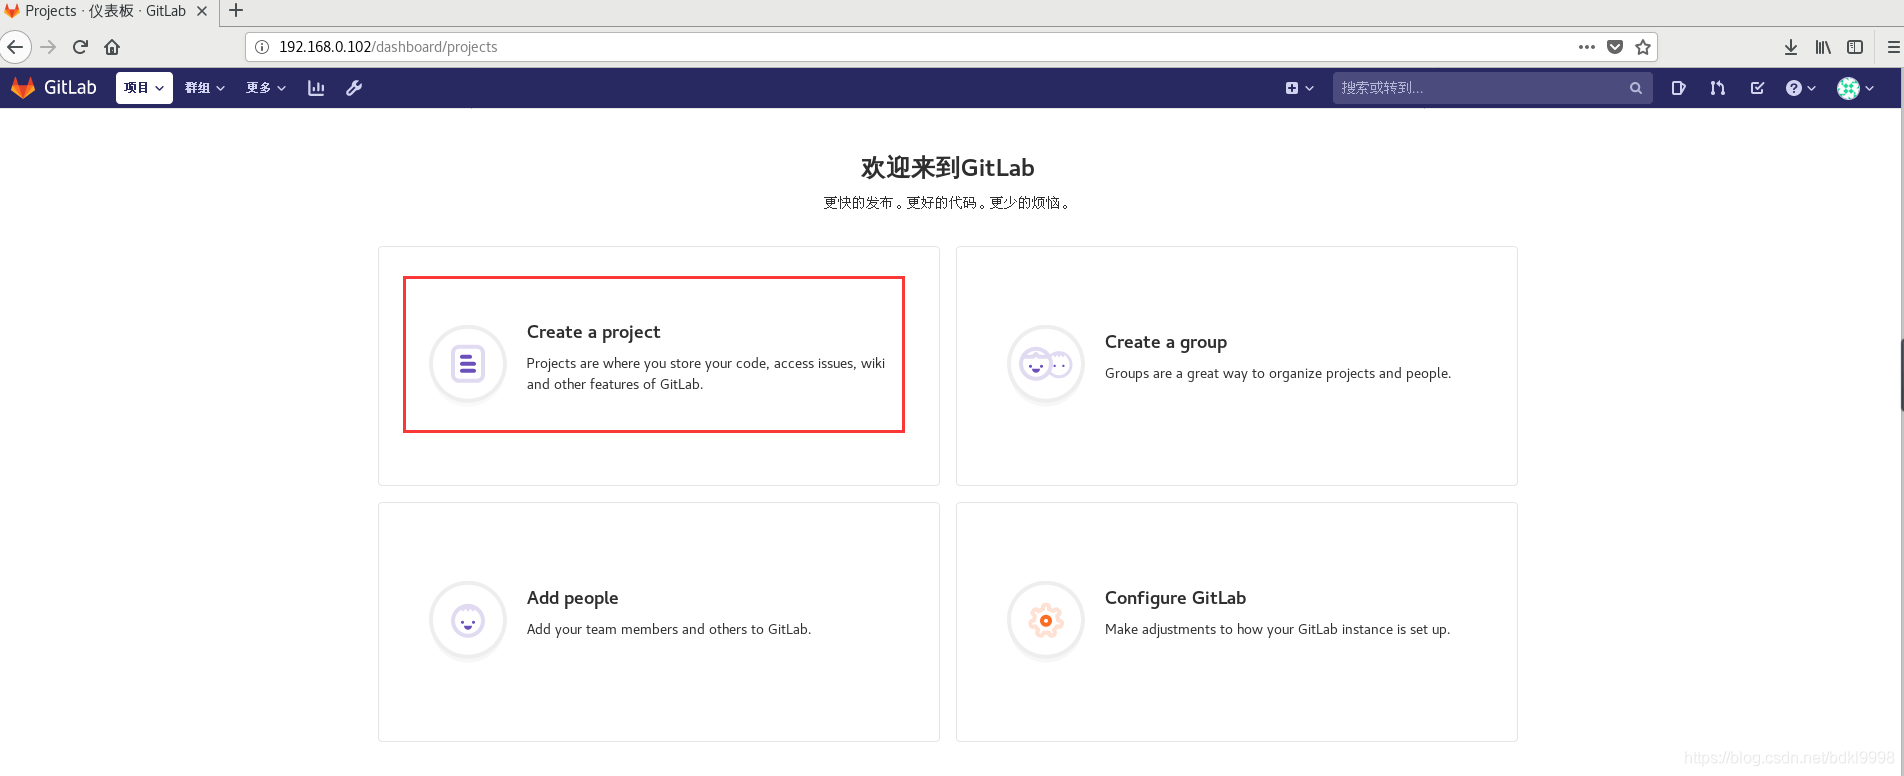Click the GitLab fox logo
The height and width of the screenshot is (776, 1904).
(22, 88)
